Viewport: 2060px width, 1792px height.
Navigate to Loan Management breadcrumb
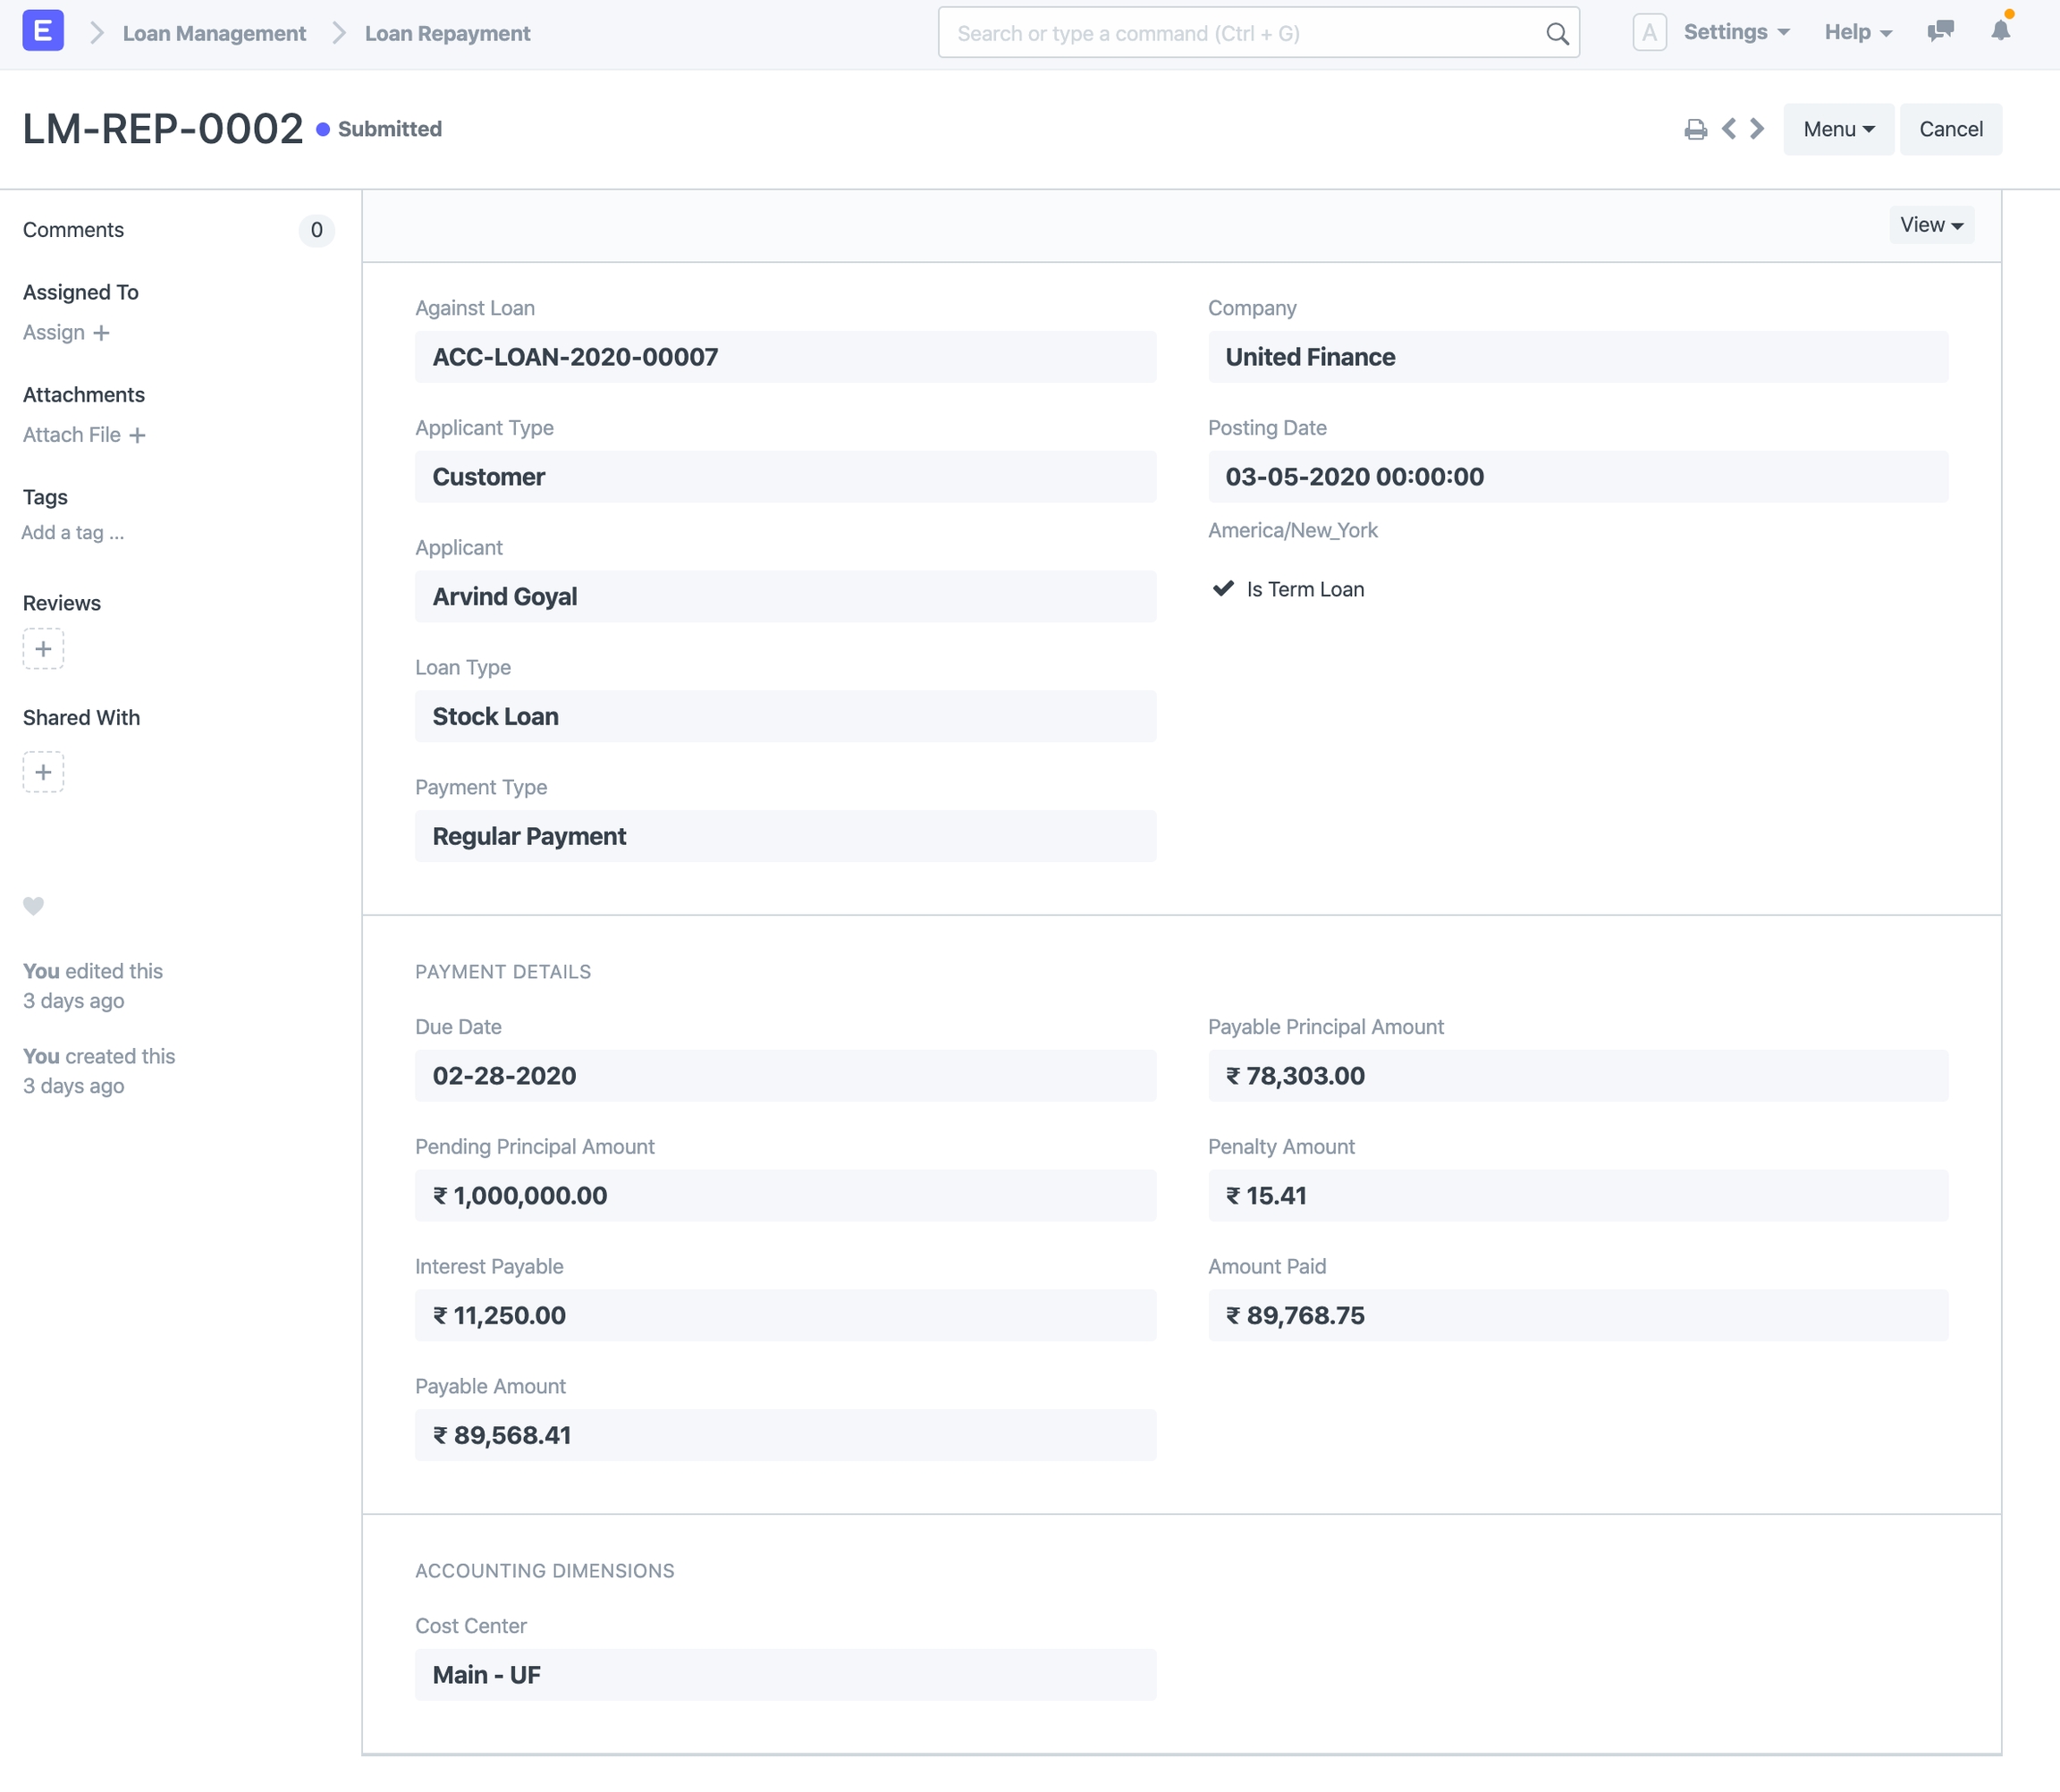coord(214,33)
